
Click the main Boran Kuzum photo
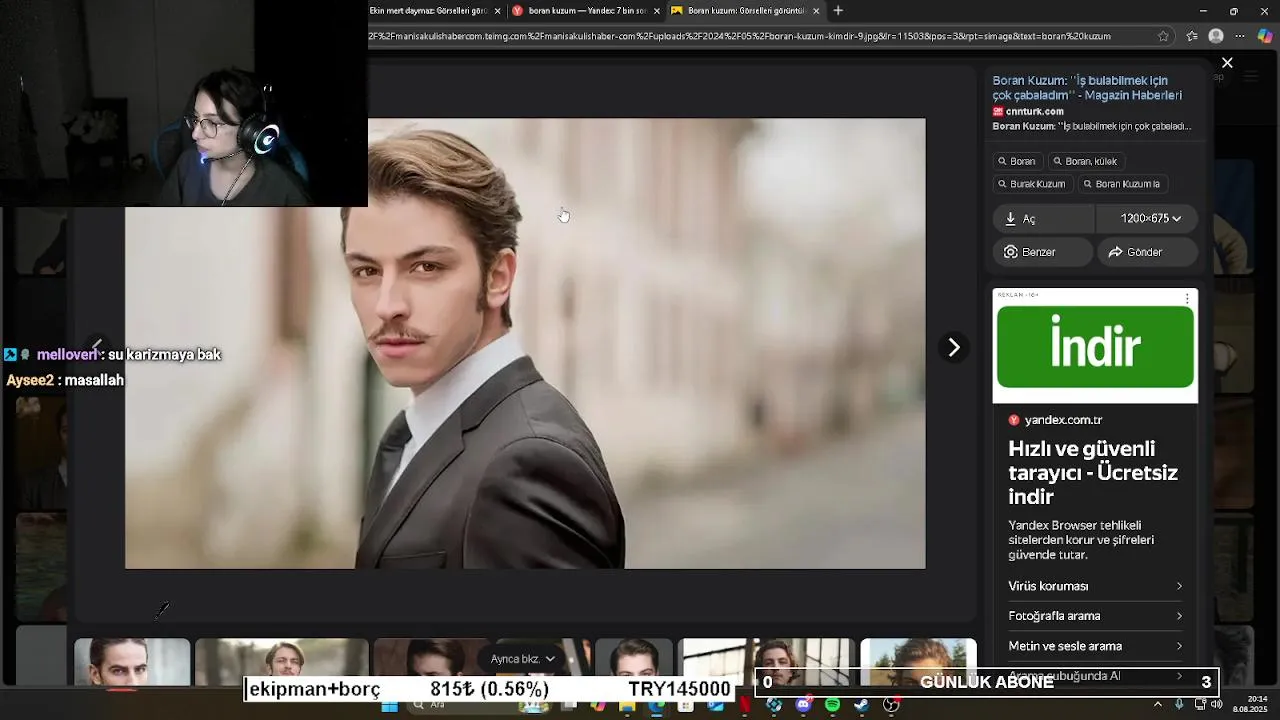(x=525, y=344)
